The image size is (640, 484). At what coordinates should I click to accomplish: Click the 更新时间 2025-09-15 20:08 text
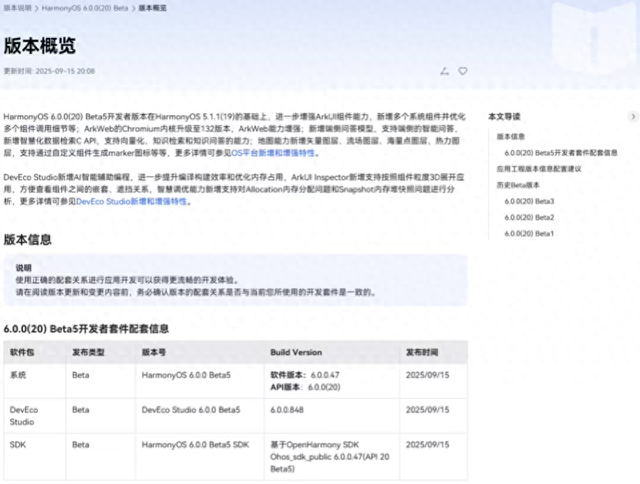pyautogui.click(x=49, y=71)
